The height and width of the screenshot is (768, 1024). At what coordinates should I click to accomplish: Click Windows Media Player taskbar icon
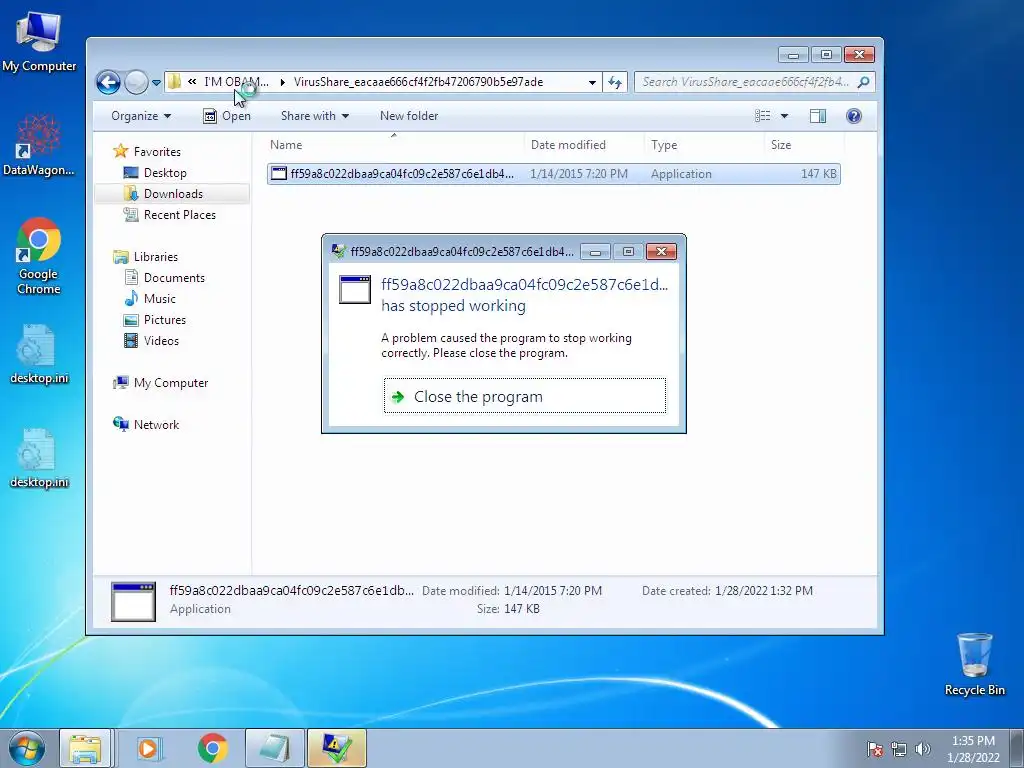point(148,748)
